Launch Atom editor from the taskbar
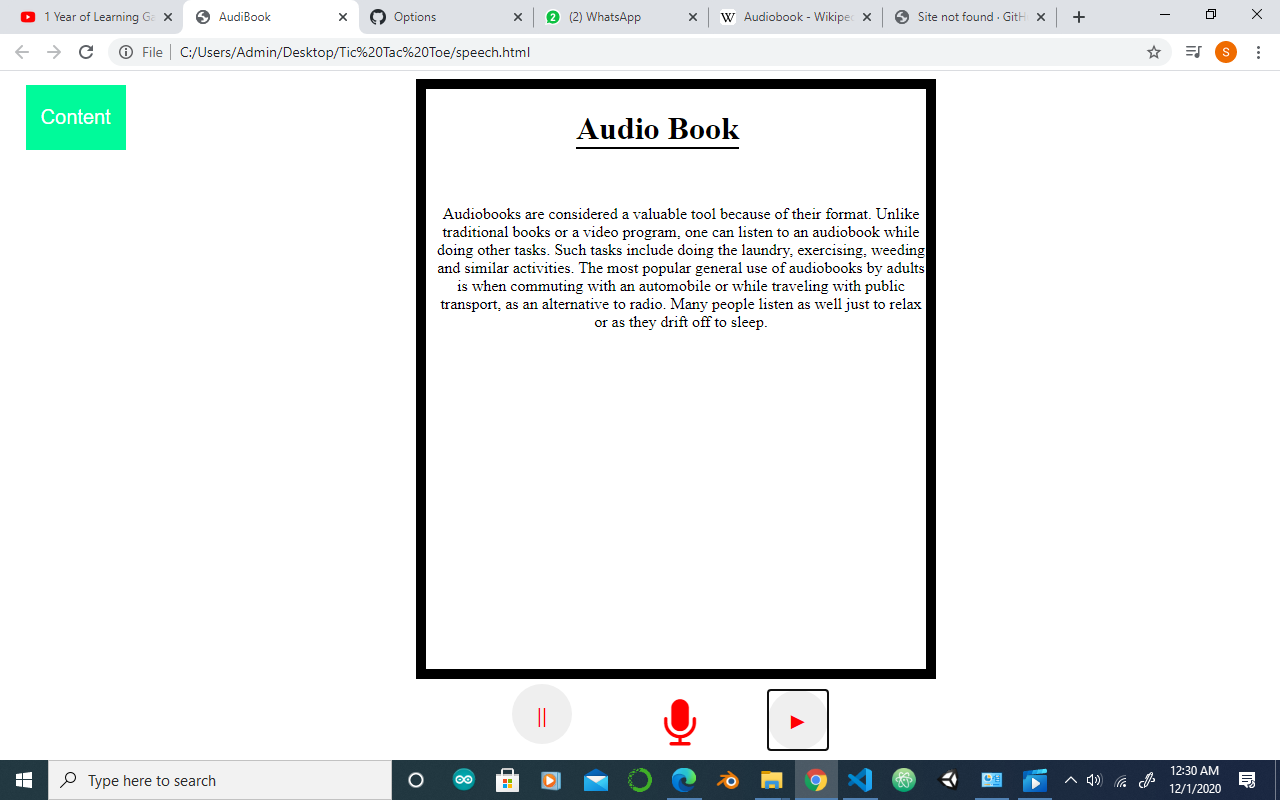This screenshot has width=1280, height=800. click(x=904, y=780)
